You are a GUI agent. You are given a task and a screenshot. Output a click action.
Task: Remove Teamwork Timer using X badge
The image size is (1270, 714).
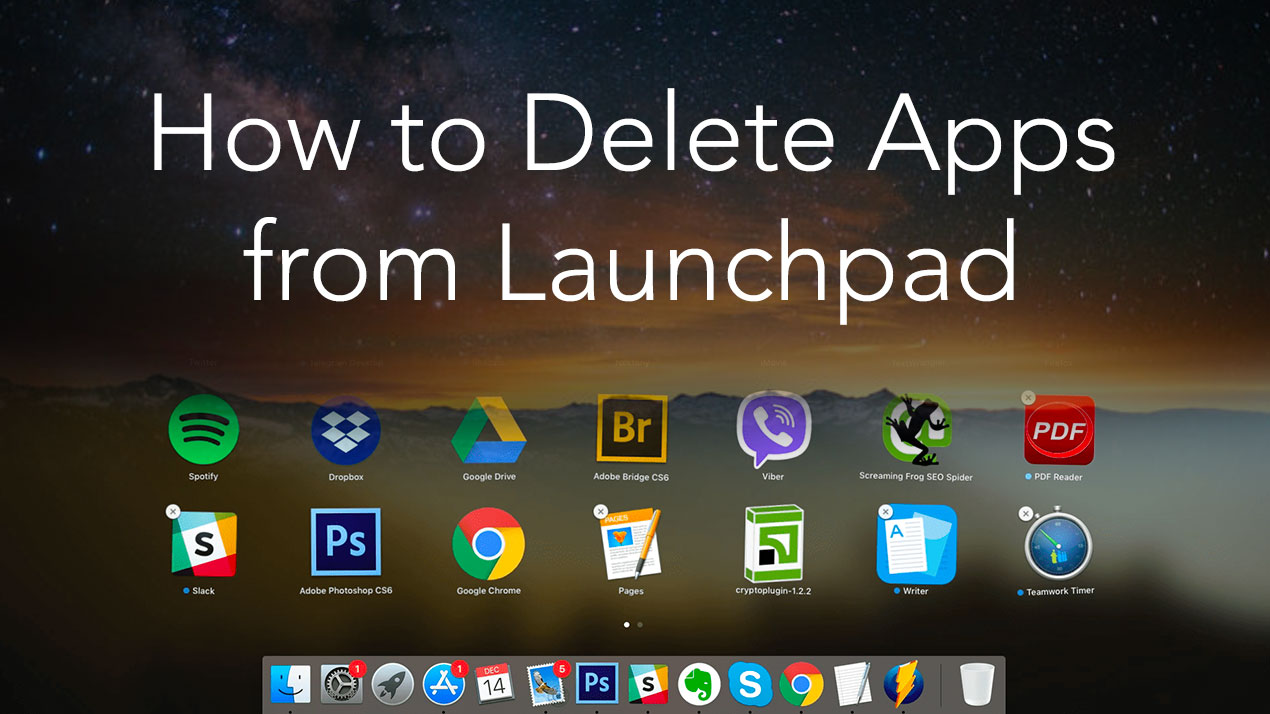[1025, 514]
